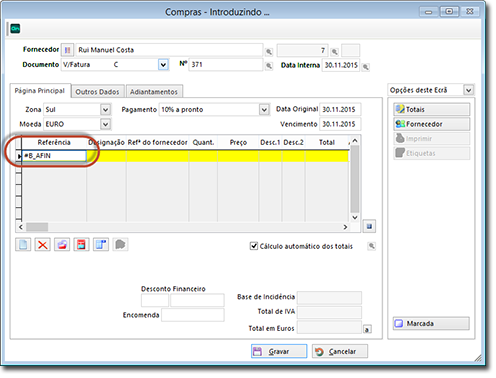Save with the Gravar button
The width and height of the screenshot is (496, 378).
[x=279, y=351]
